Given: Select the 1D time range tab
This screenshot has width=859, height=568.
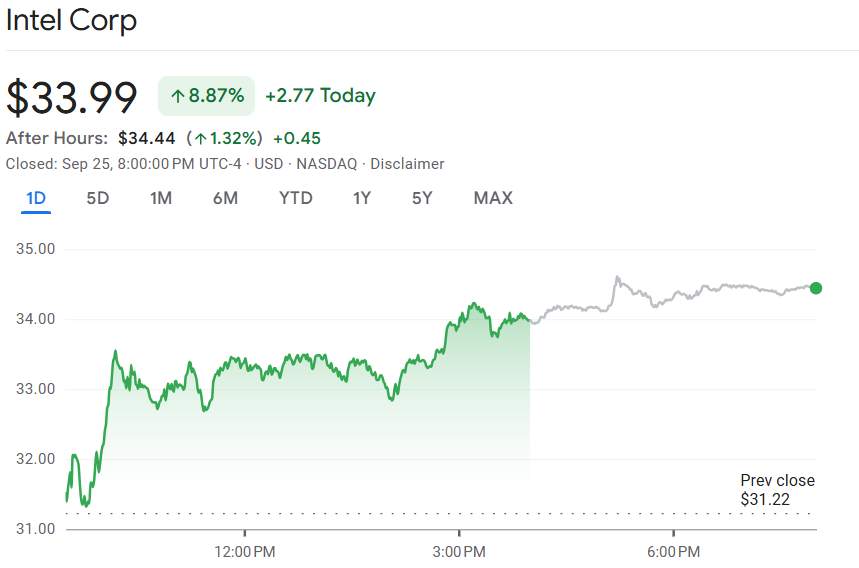Looking at the screenshot, I should 36,198.
